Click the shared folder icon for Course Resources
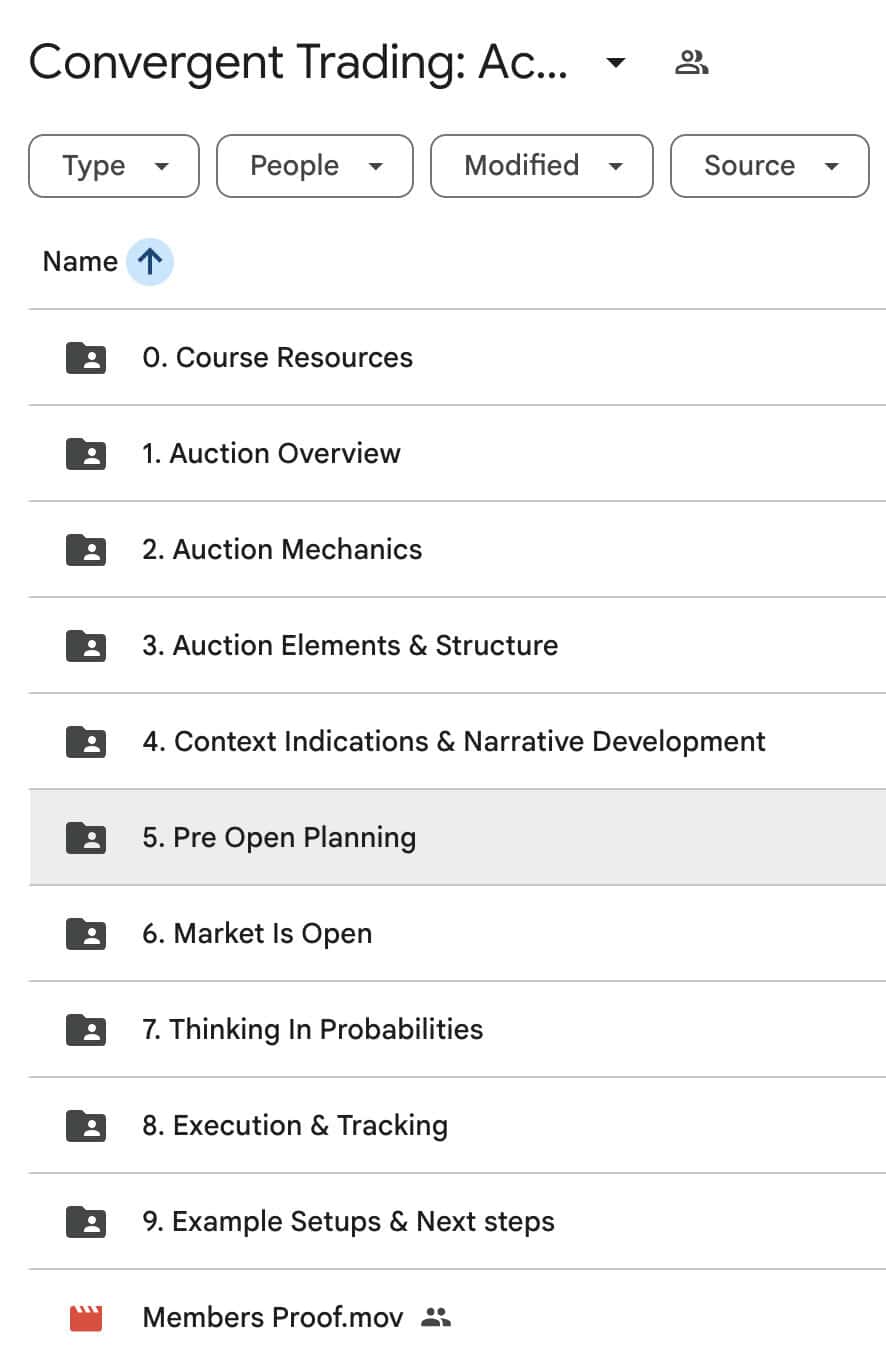The image size is (886, 1362). (x=86, y=357)
